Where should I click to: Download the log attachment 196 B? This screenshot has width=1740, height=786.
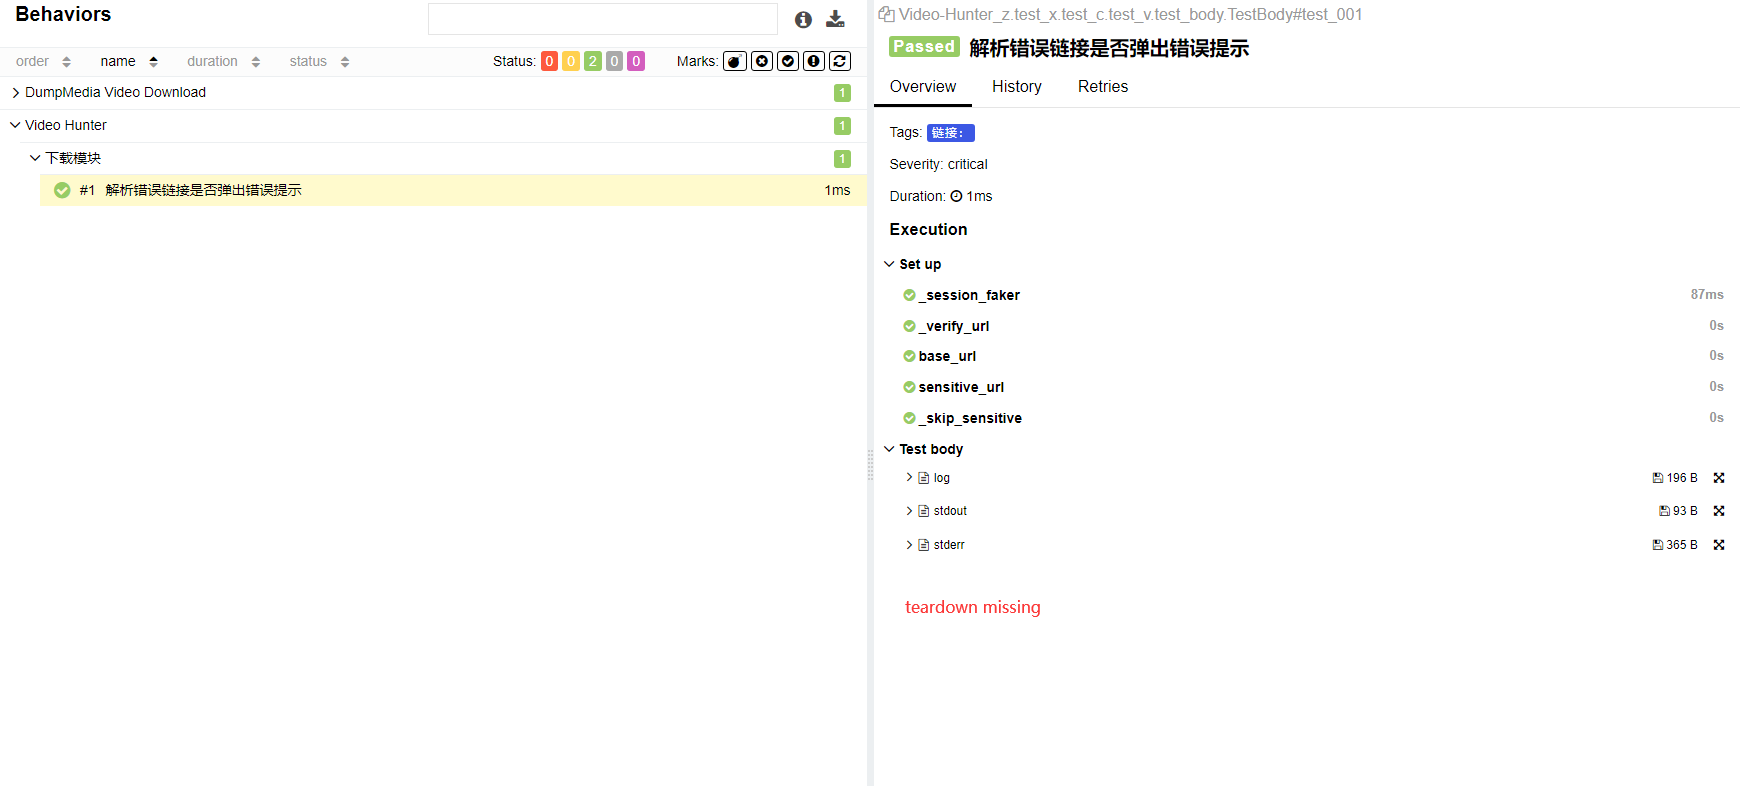click(1675, 478)
